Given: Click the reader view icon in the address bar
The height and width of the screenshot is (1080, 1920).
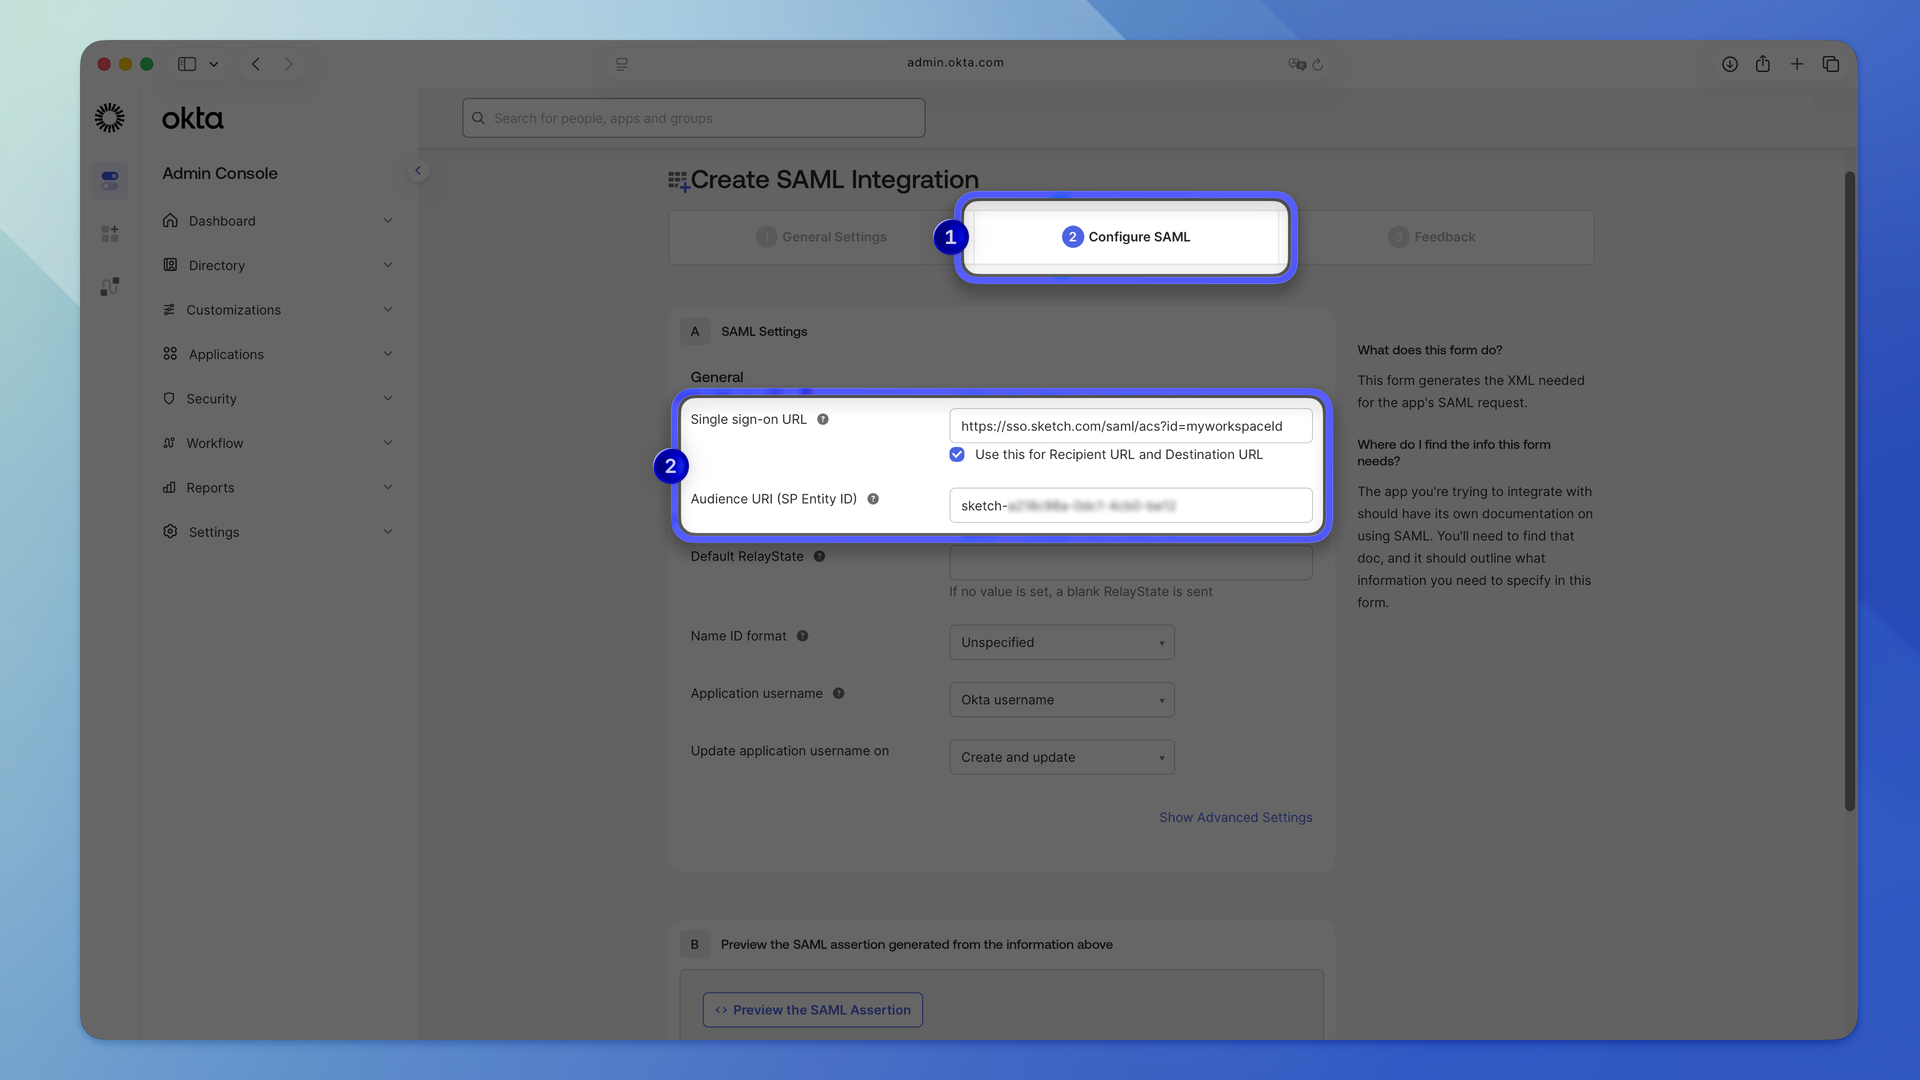Looking at the screenshot, I should (x=622, y=64).
